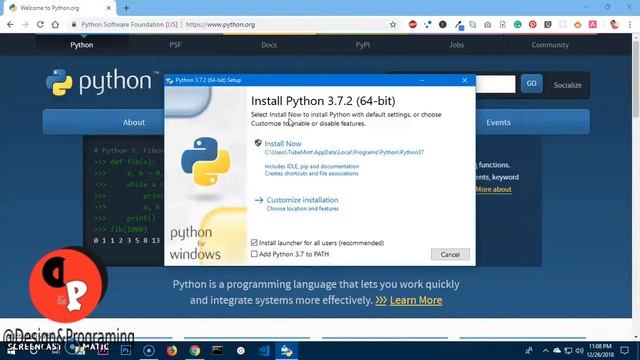The width and height of the screenshot is (640, 360).
Task: Open the Command Prompt taskbar icon
Action: click(218, 351)
